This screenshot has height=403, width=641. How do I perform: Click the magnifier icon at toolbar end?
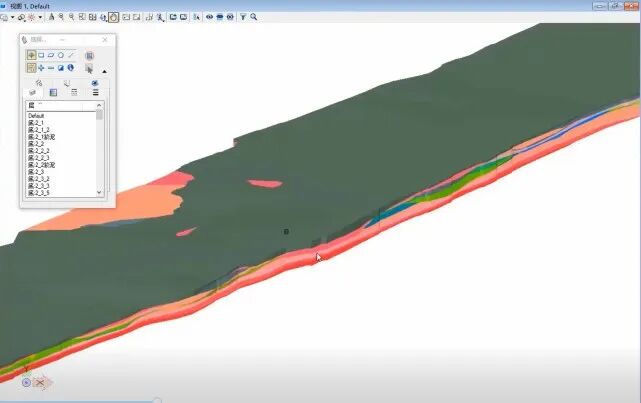pos(253,17)
